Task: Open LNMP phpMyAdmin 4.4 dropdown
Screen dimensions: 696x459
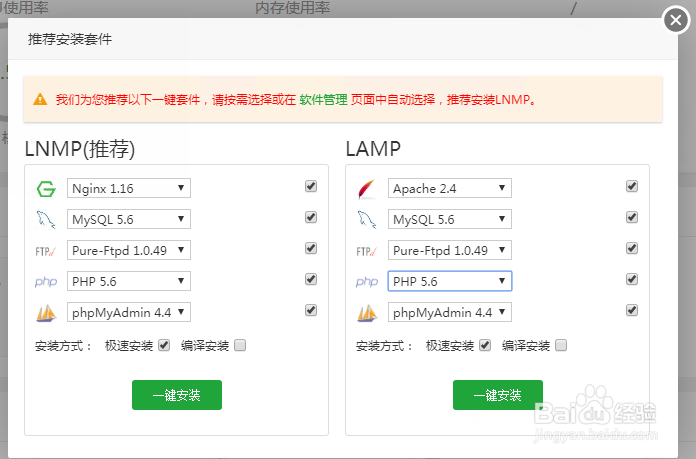Action: click(129, 312)
